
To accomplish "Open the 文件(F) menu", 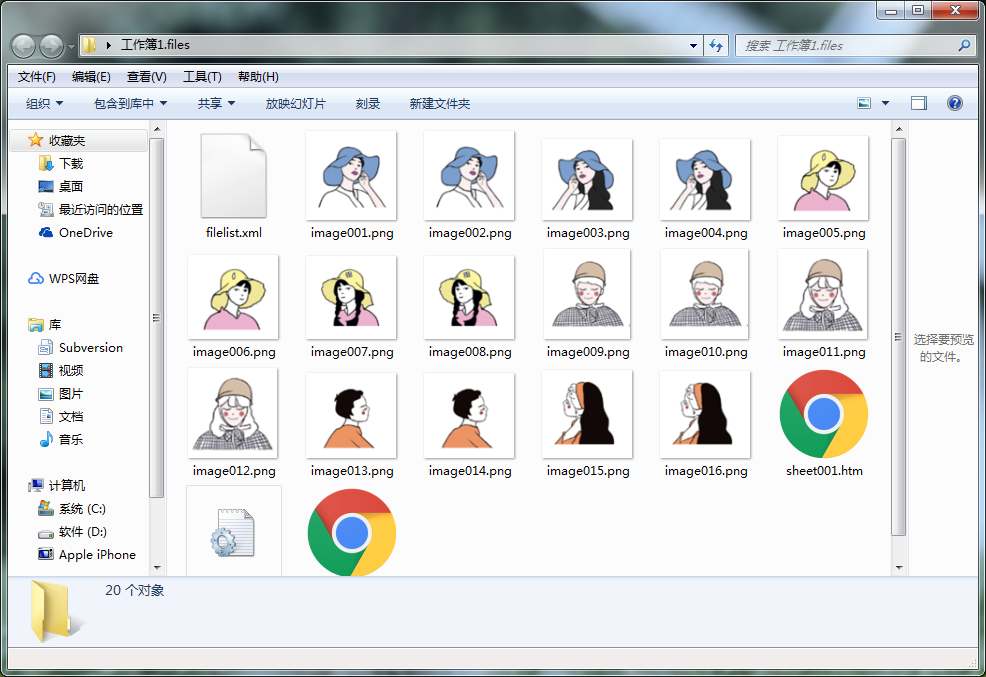I will tap(36, 77).
